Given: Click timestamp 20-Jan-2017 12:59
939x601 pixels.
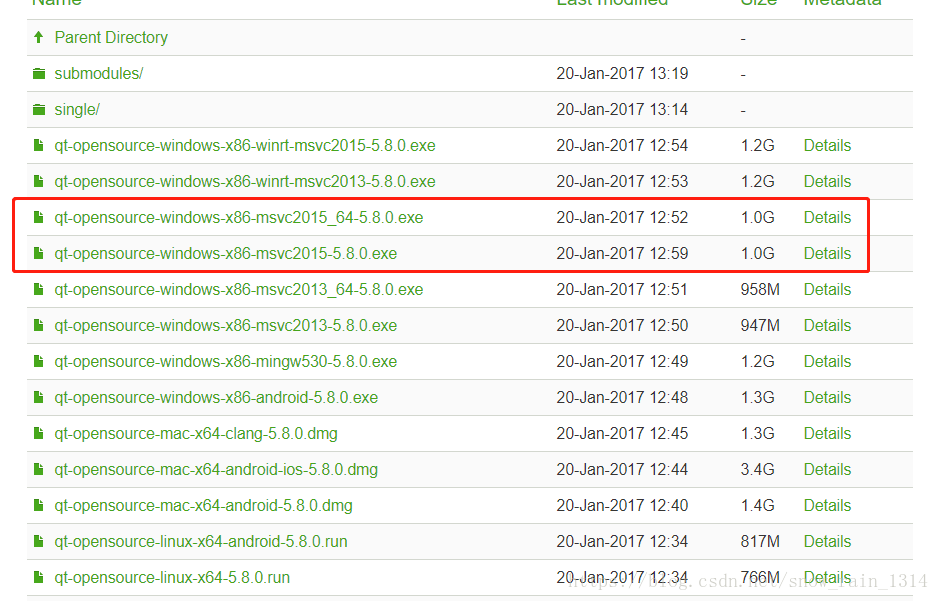Looking at the screenshot, I should [622, 253].
